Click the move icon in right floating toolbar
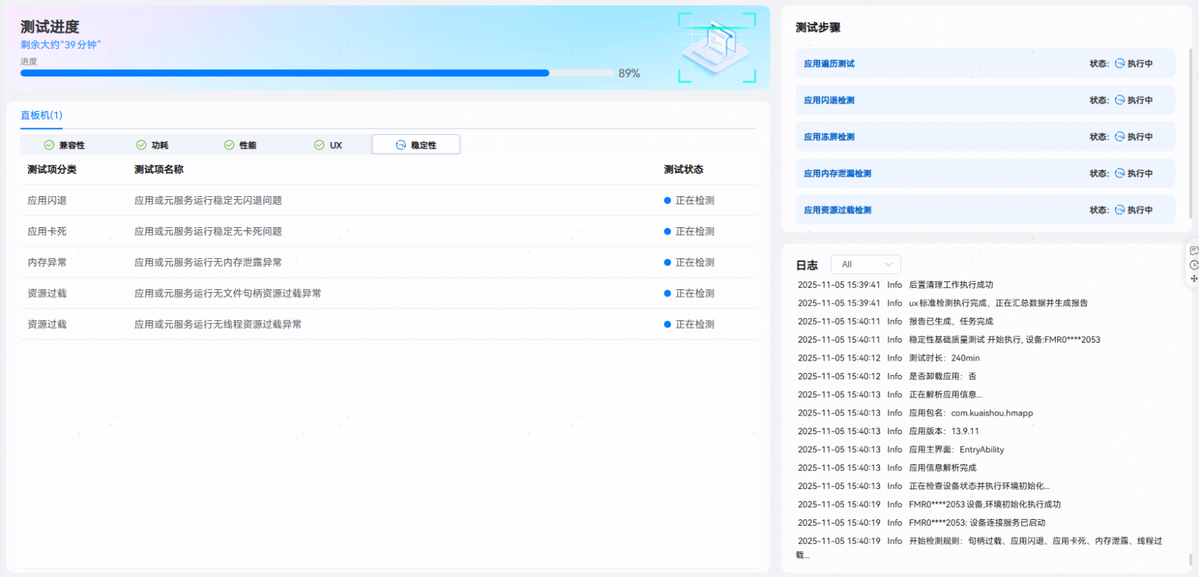 click(1194, 278)
